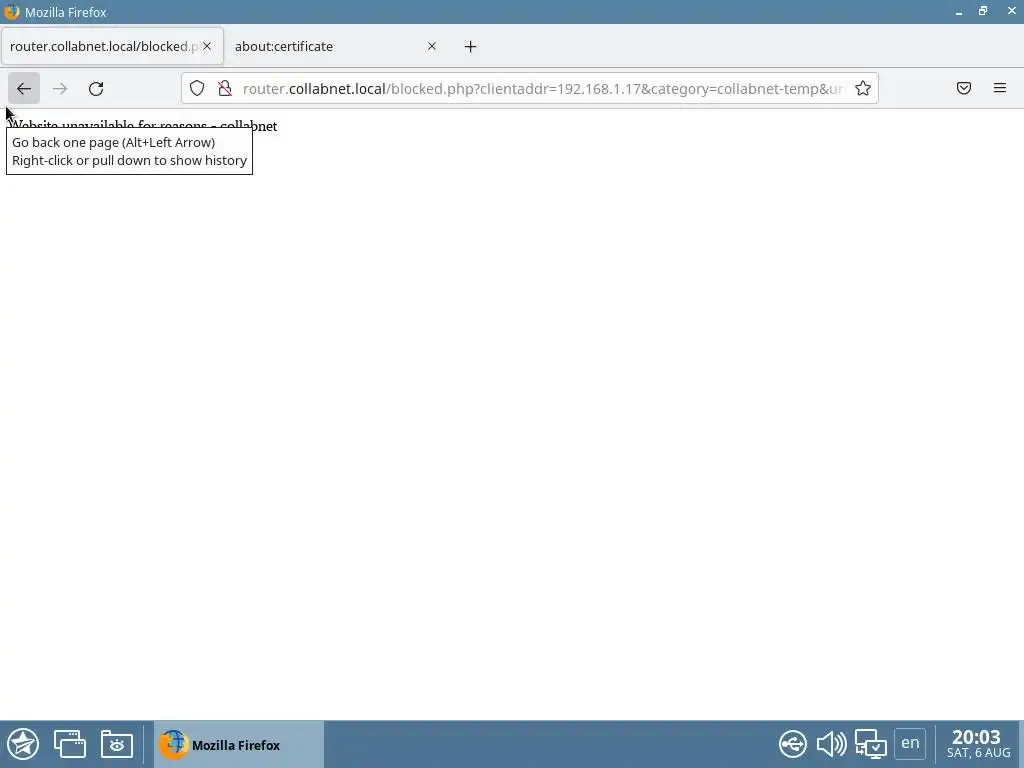Click the insecure connection padlock icon
The width and height of the screenshot is (1024, 768).
(x=225, y=88)
